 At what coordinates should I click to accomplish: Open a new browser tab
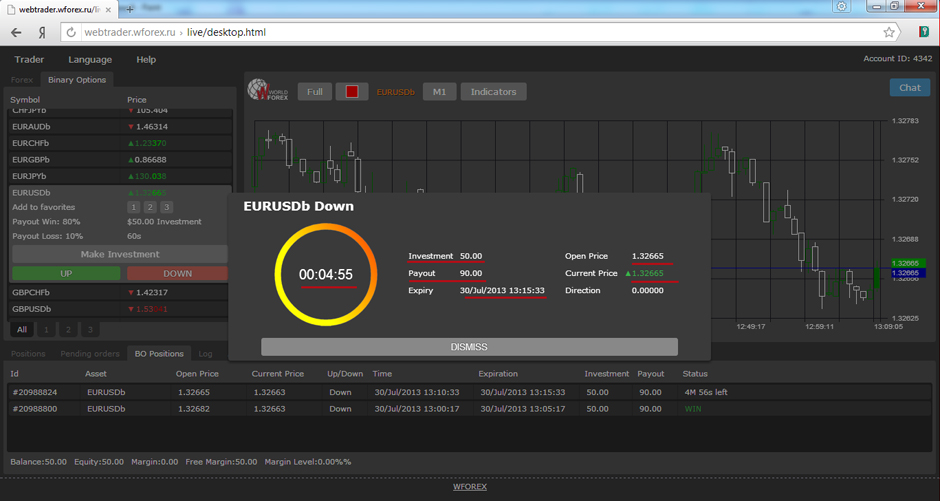[129, 9]
